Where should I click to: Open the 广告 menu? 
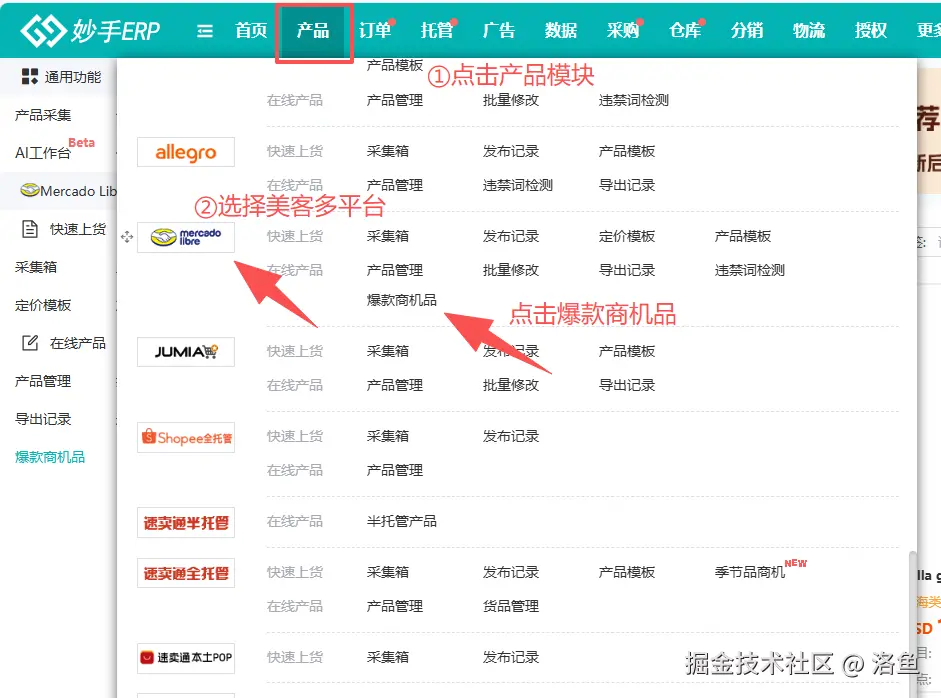point(499,30)
